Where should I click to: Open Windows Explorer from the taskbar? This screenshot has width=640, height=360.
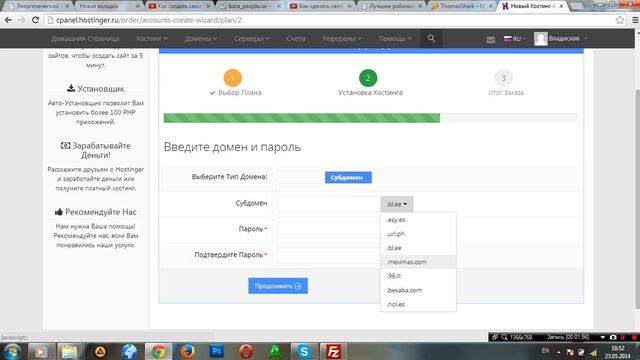coord(70,351)
